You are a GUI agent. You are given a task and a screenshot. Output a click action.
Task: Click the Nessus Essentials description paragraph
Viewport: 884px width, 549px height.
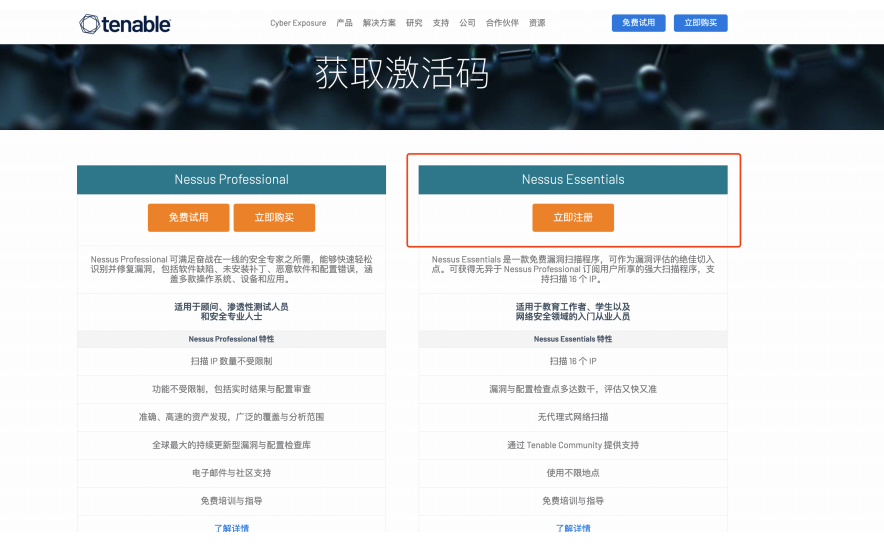573,269
